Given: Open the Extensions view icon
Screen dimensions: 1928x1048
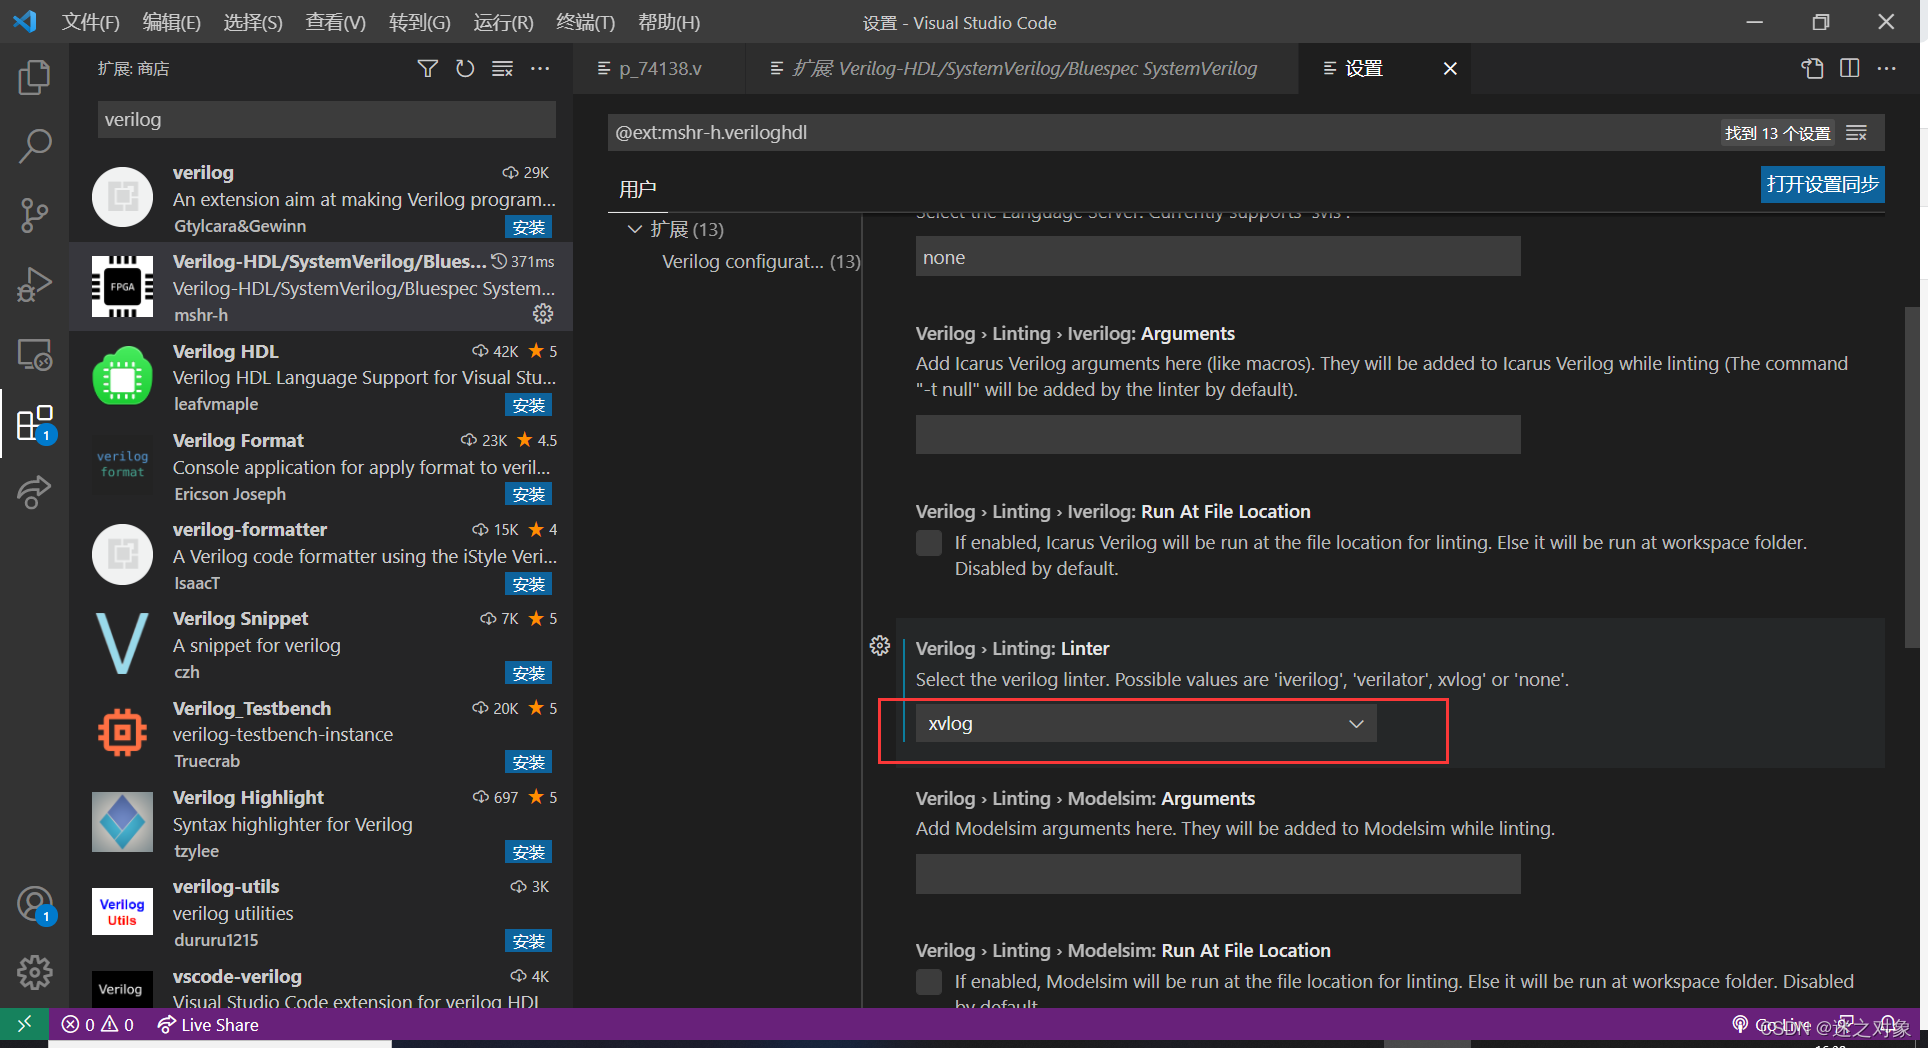Looking at the screenshot, I should (34, 423).
